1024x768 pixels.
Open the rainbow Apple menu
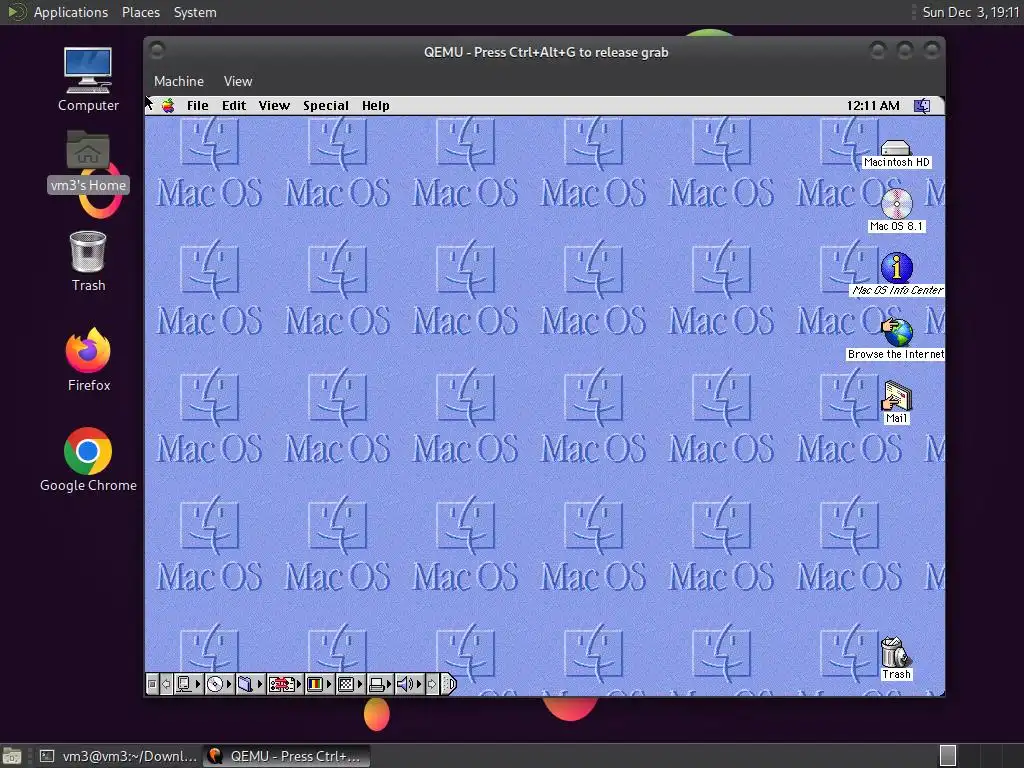tap(168, 106)
